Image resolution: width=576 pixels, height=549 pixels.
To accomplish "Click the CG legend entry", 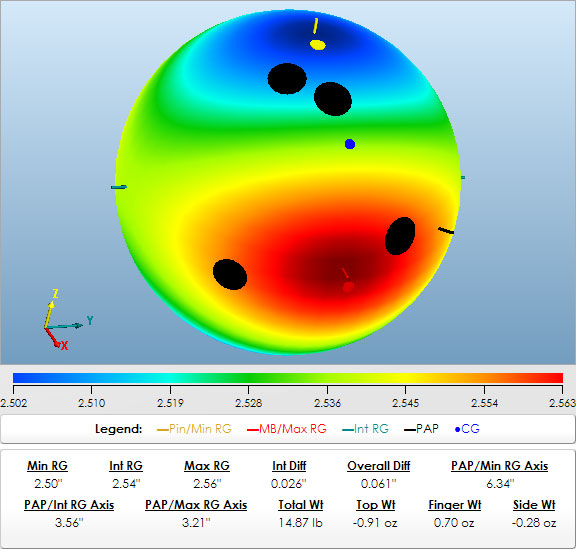I will pyautogui.click(x=467, y=428).
